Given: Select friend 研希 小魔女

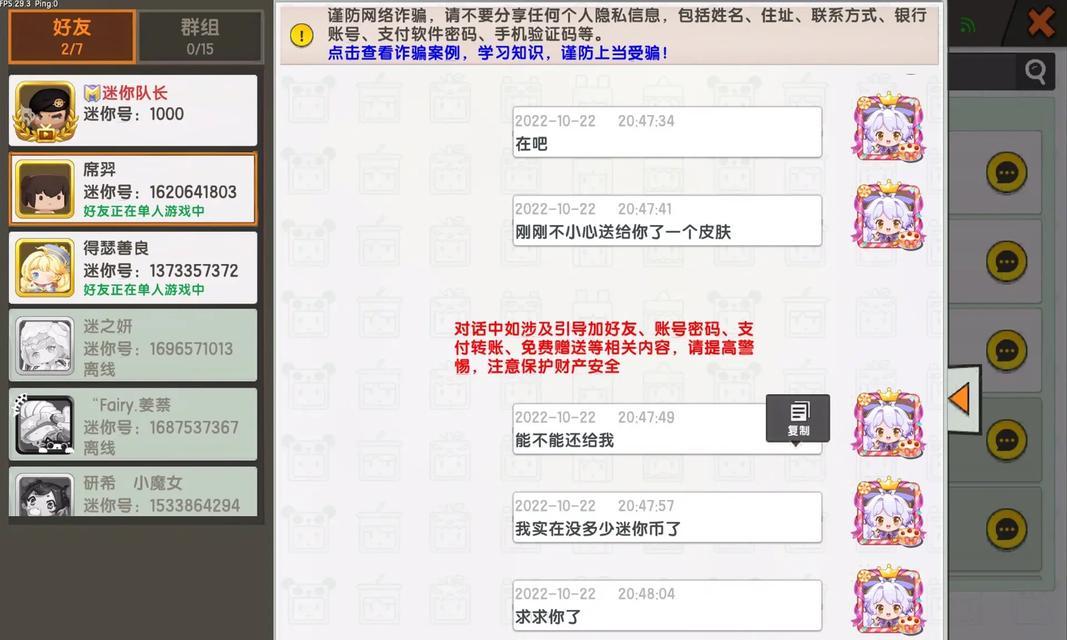Looking at the screenshot, I should pos(133,491).
